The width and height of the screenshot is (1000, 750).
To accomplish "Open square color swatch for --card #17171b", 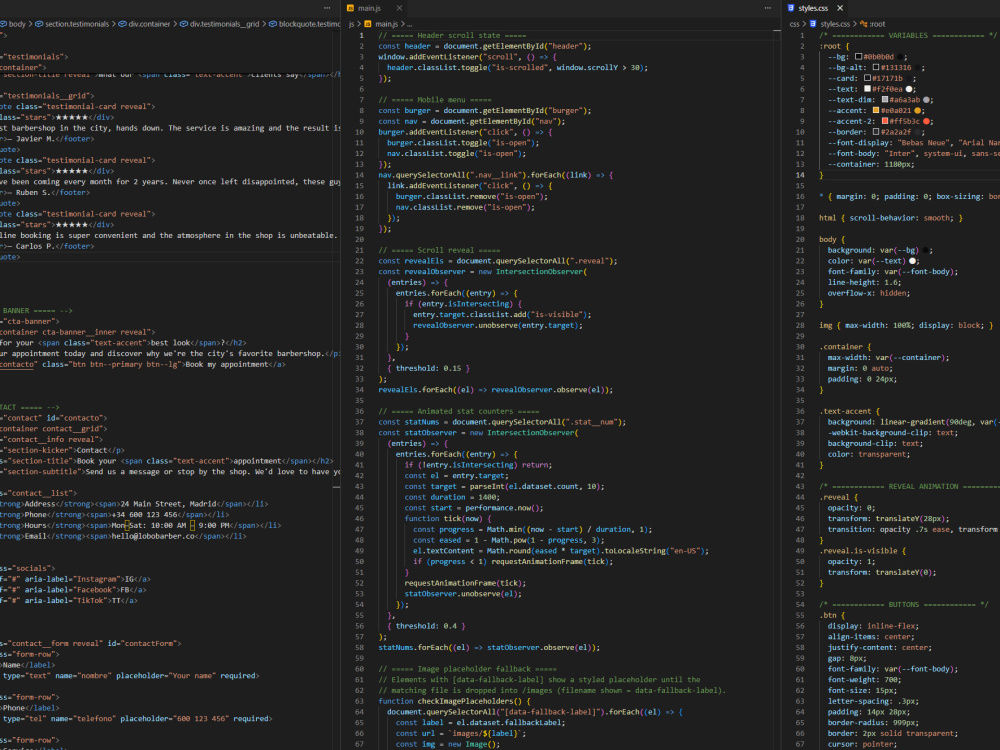I will tap(867, 78).
